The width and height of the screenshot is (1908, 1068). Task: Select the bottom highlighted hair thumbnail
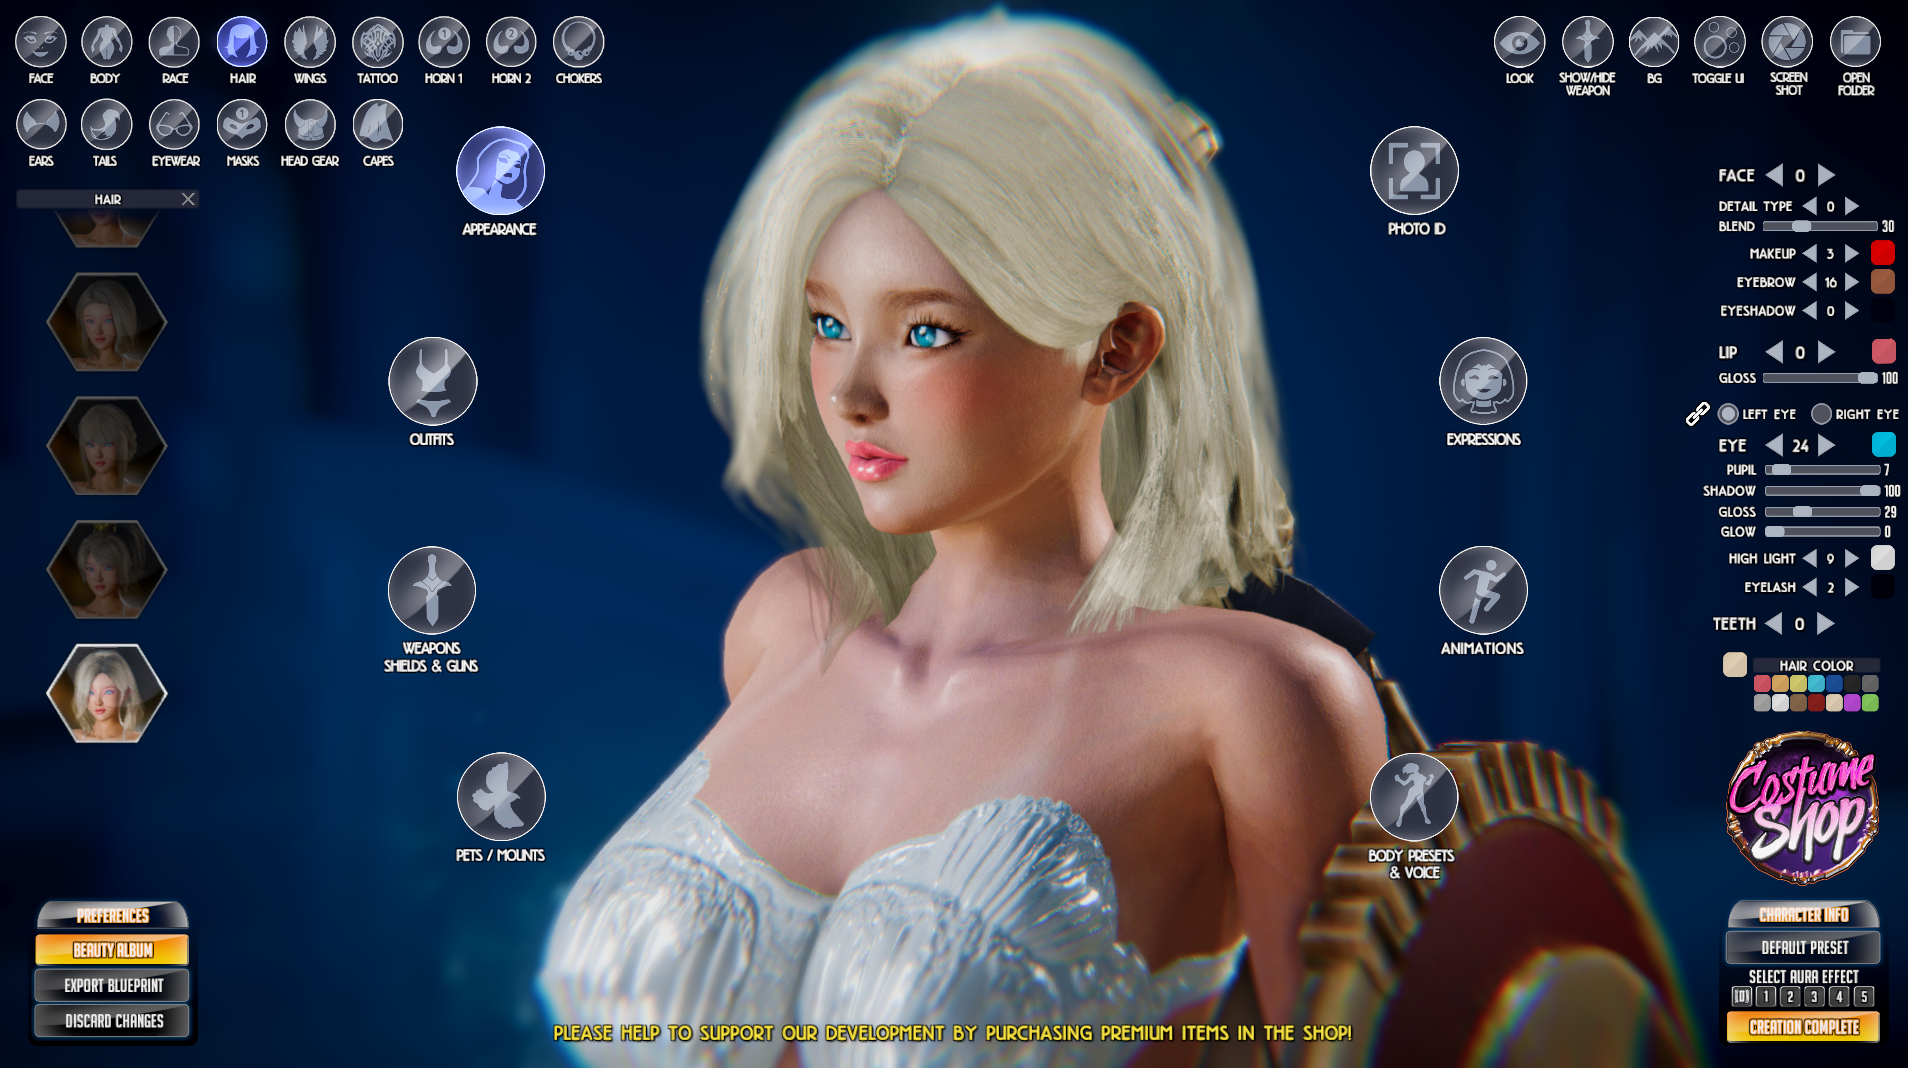click(107, 693)
